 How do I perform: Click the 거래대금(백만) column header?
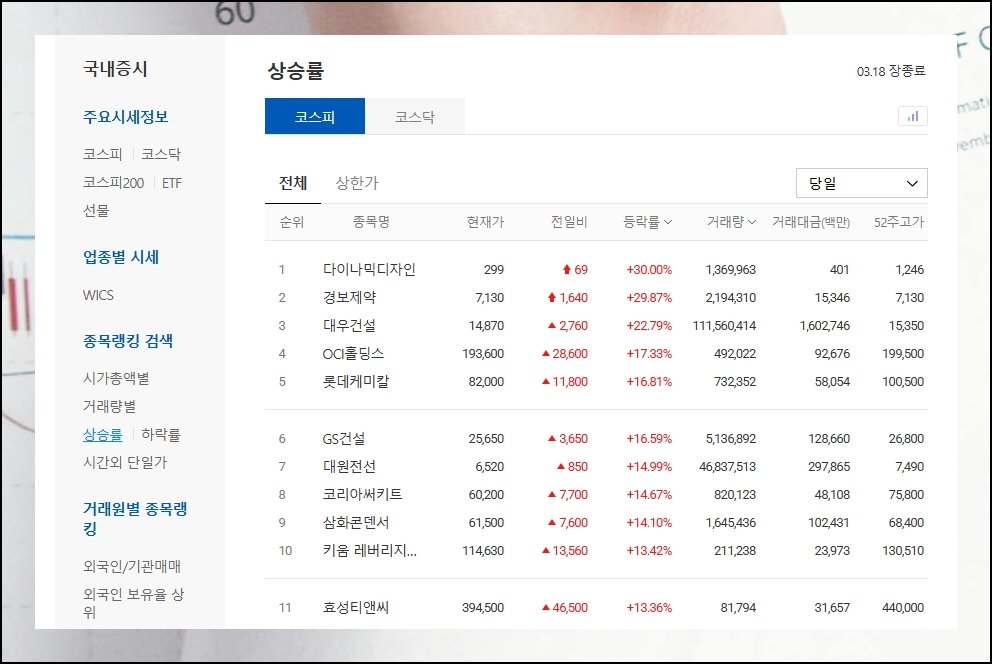tap(810, 222)
